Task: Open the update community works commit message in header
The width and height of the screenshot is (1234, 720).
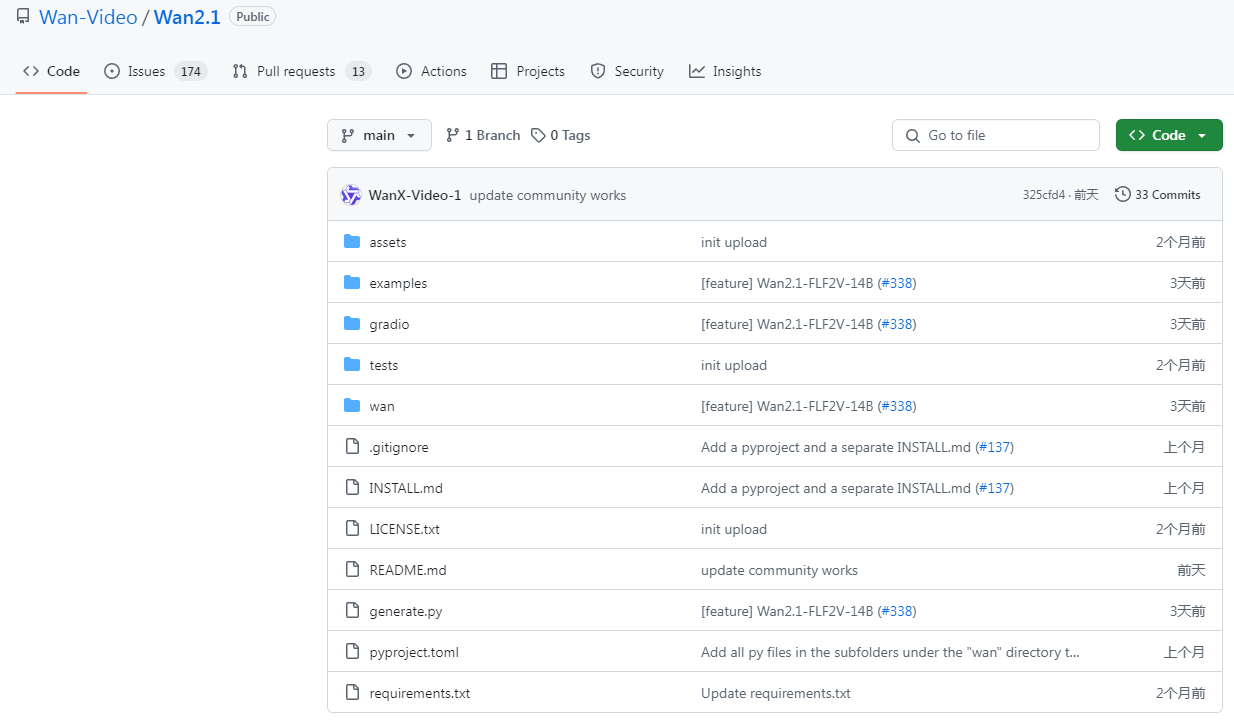Action: [548, 195]
